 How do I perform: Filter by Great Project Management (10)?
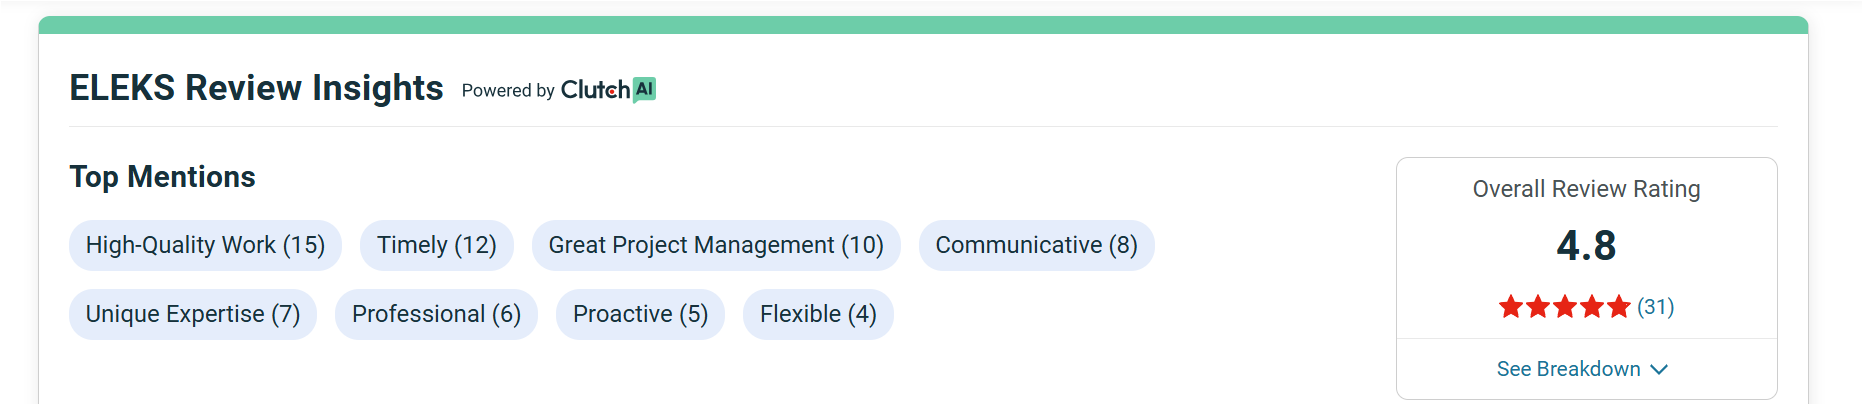(x=715, y=245)
